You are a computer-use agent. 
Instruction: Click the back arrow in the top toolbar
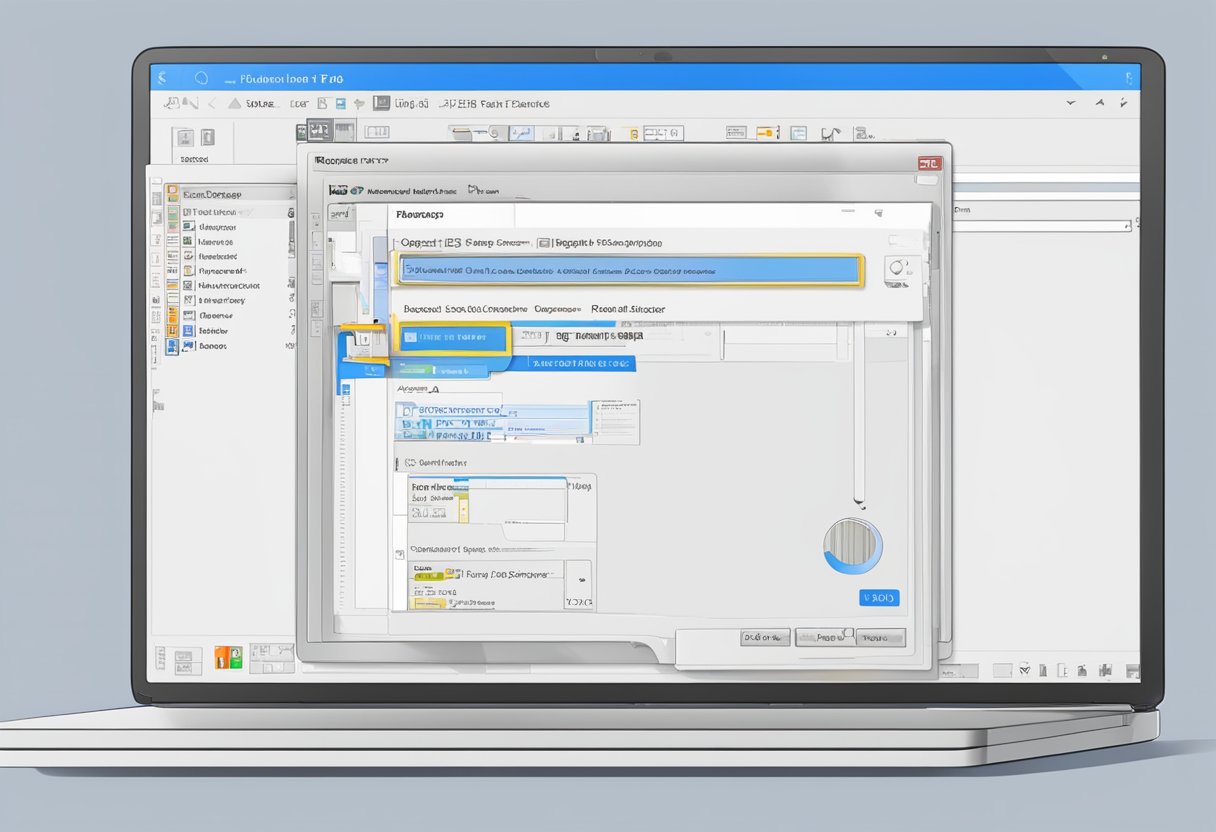(210, 103)
